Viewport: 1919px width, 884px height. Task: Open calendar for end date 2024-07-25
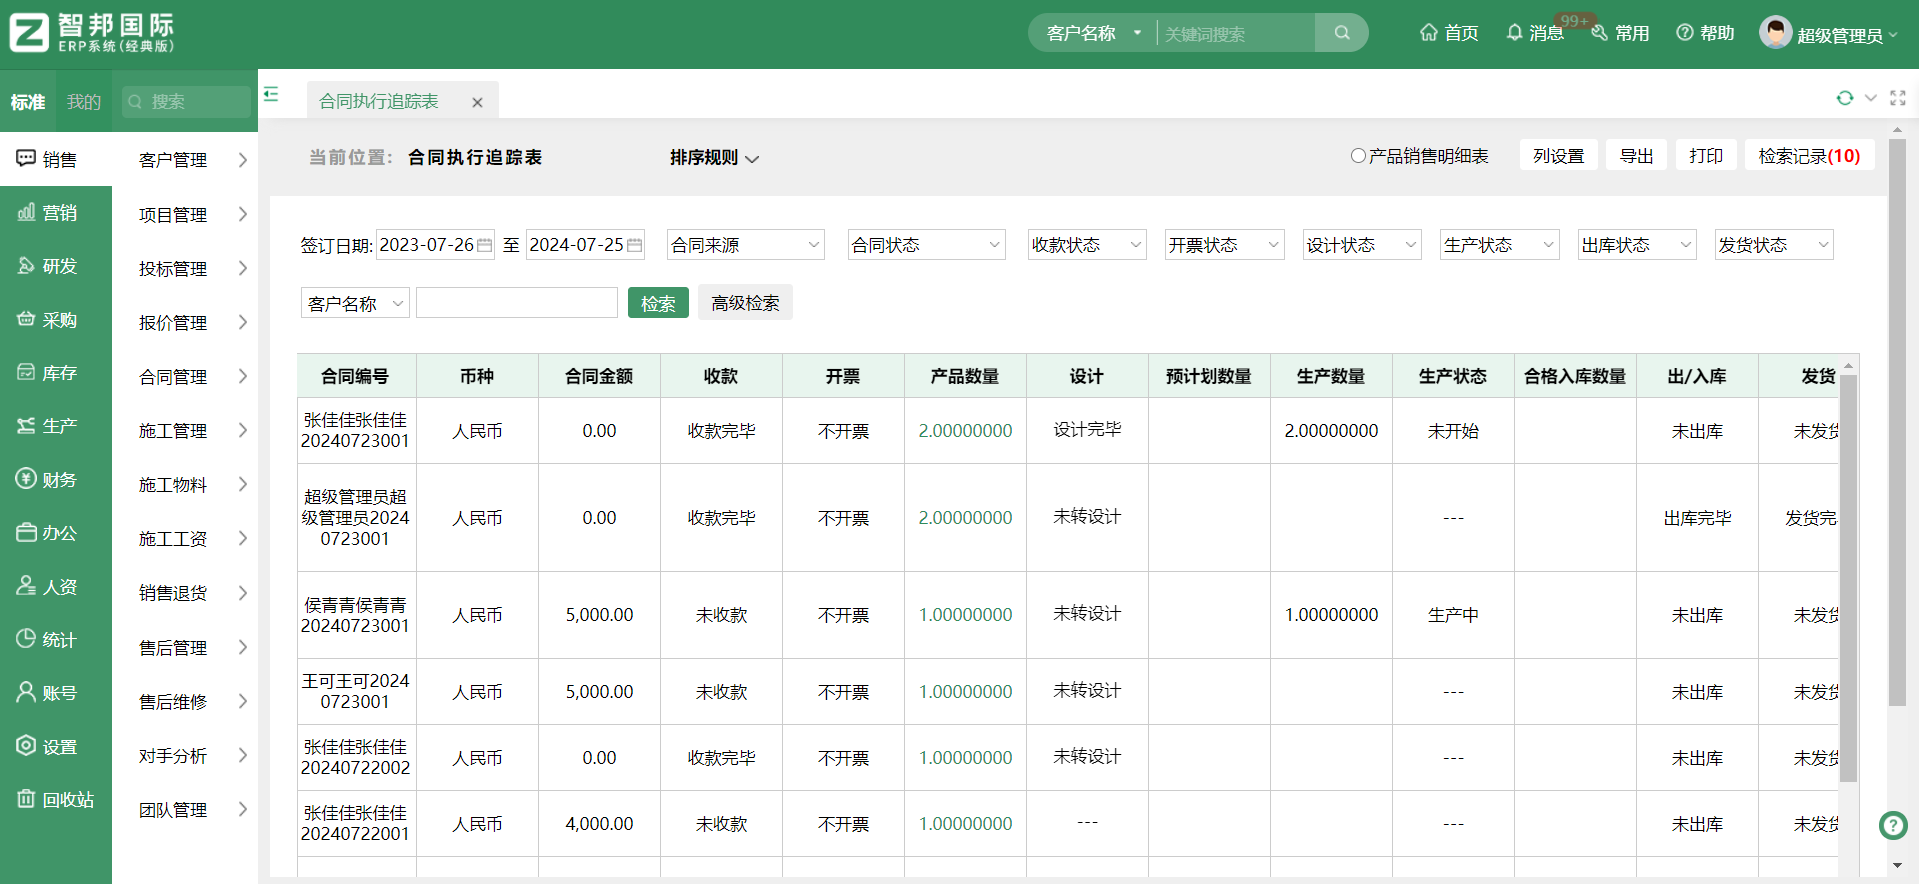click(635, 245)
